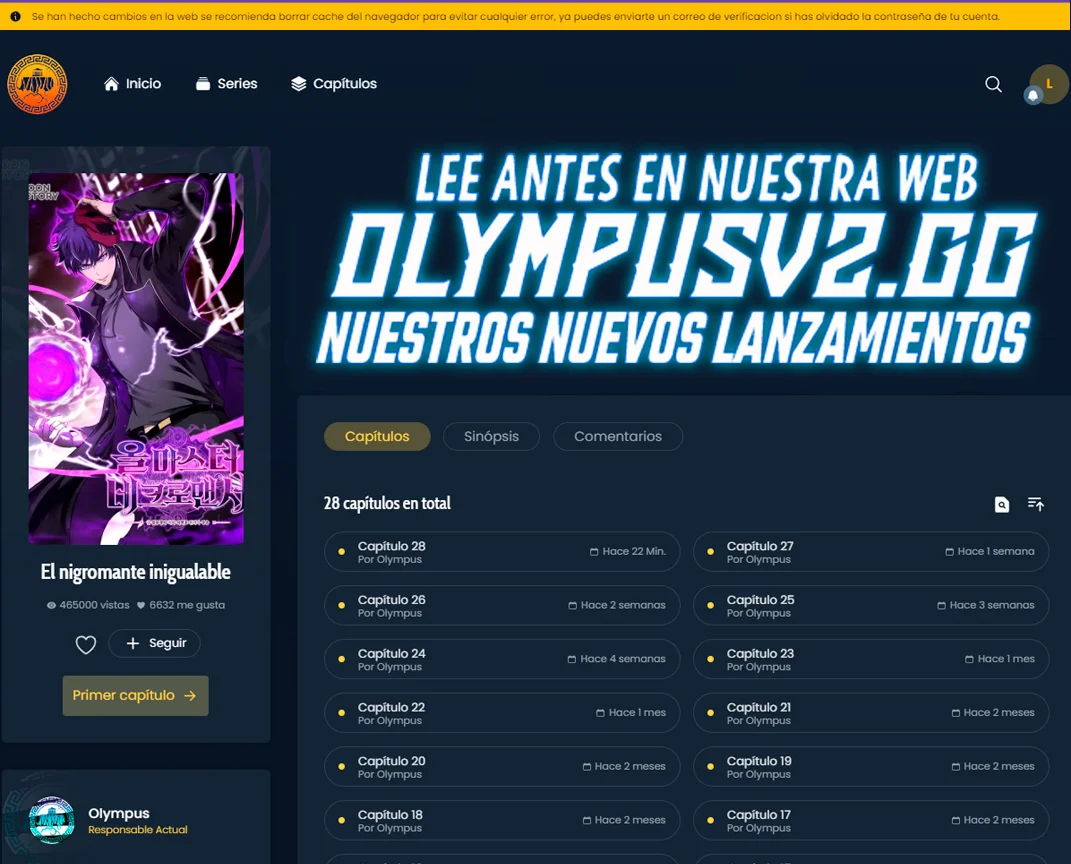The width and height of the screenshot is (1071, 864).
Task: Open the Series menu item
Action: click(226, 84)
